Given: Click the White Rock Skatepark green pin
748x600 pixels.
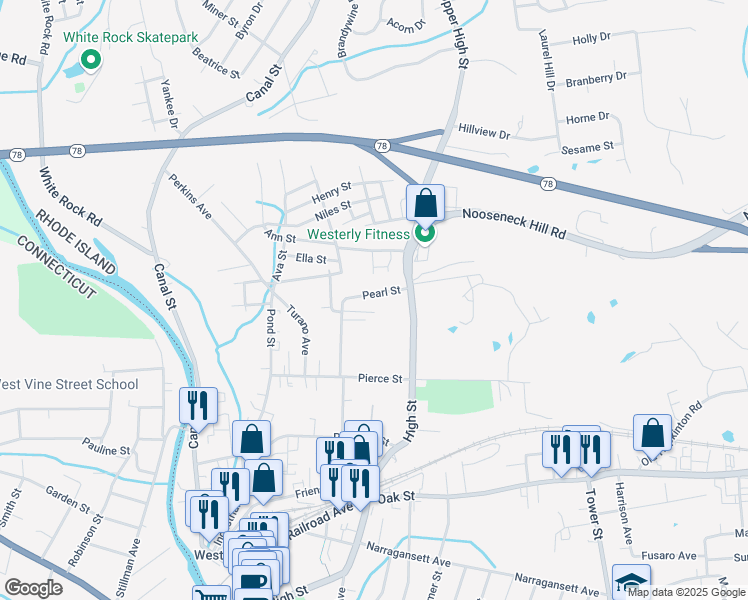Looking at the screenshot, I should tap(90, 60).
